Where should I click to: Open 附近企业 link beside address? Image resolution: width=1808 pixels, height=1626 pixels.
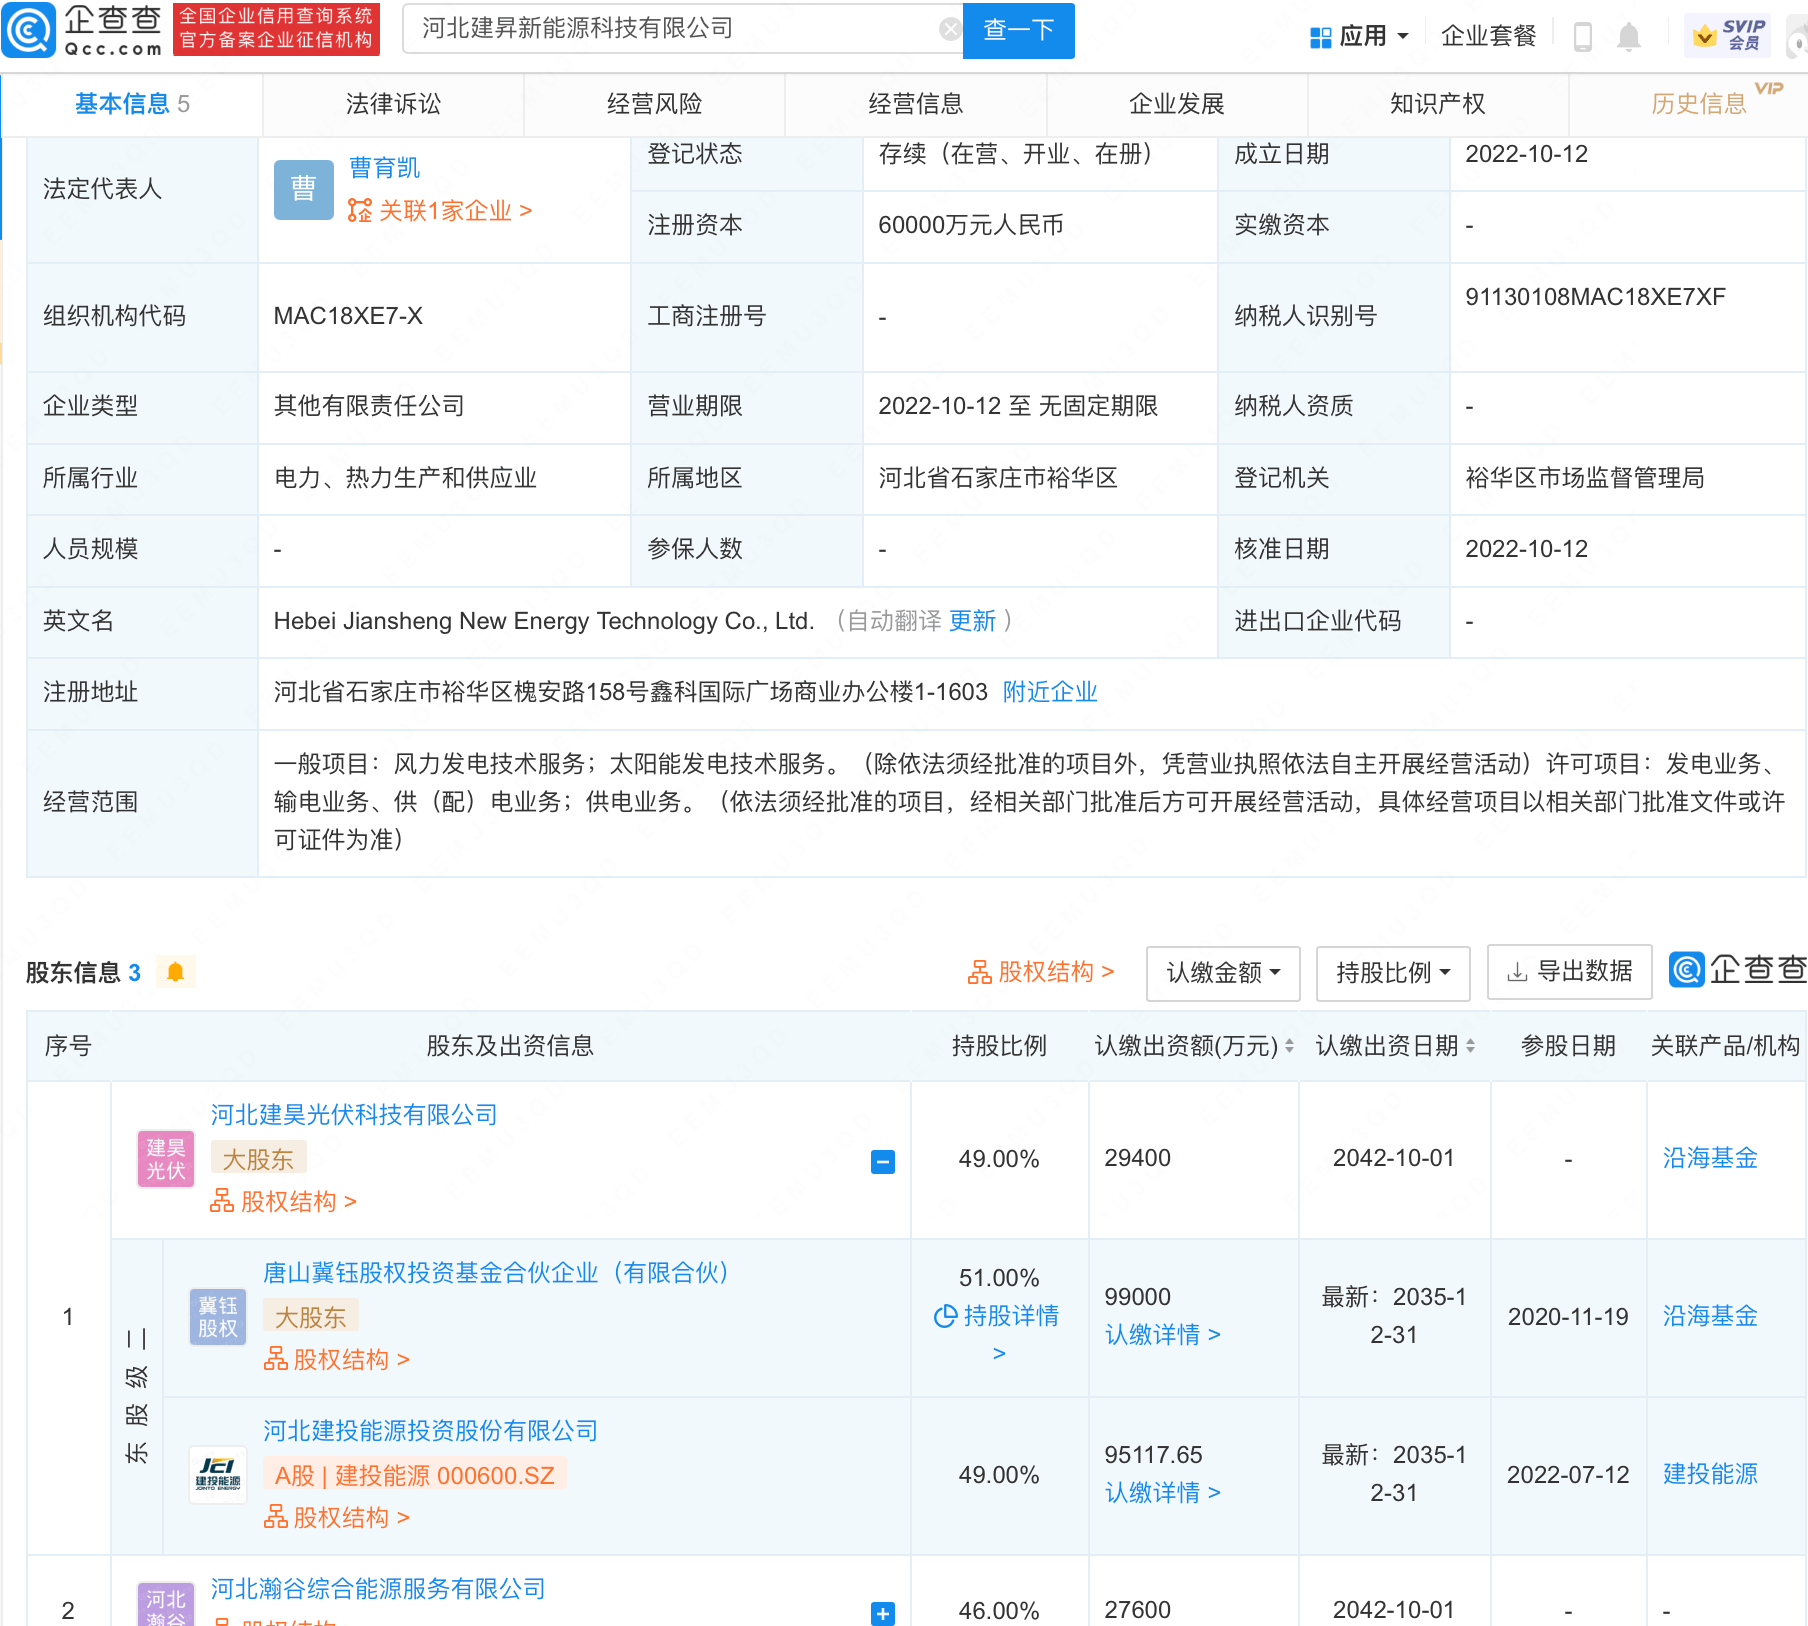[1050, 692]
